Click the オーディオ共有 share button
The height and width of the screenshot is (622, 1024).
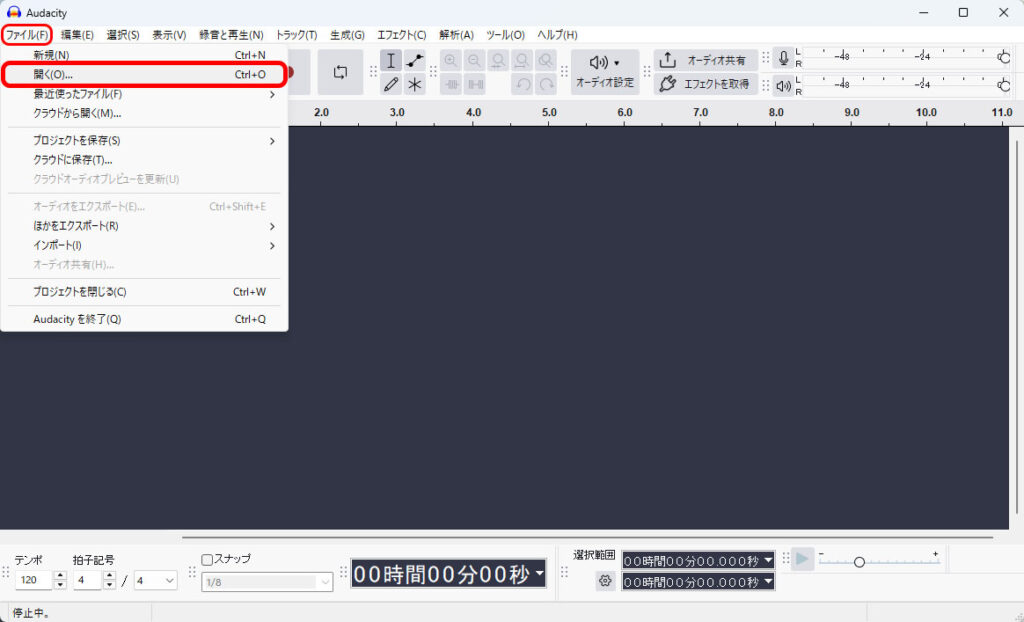(x=705, y=60)
